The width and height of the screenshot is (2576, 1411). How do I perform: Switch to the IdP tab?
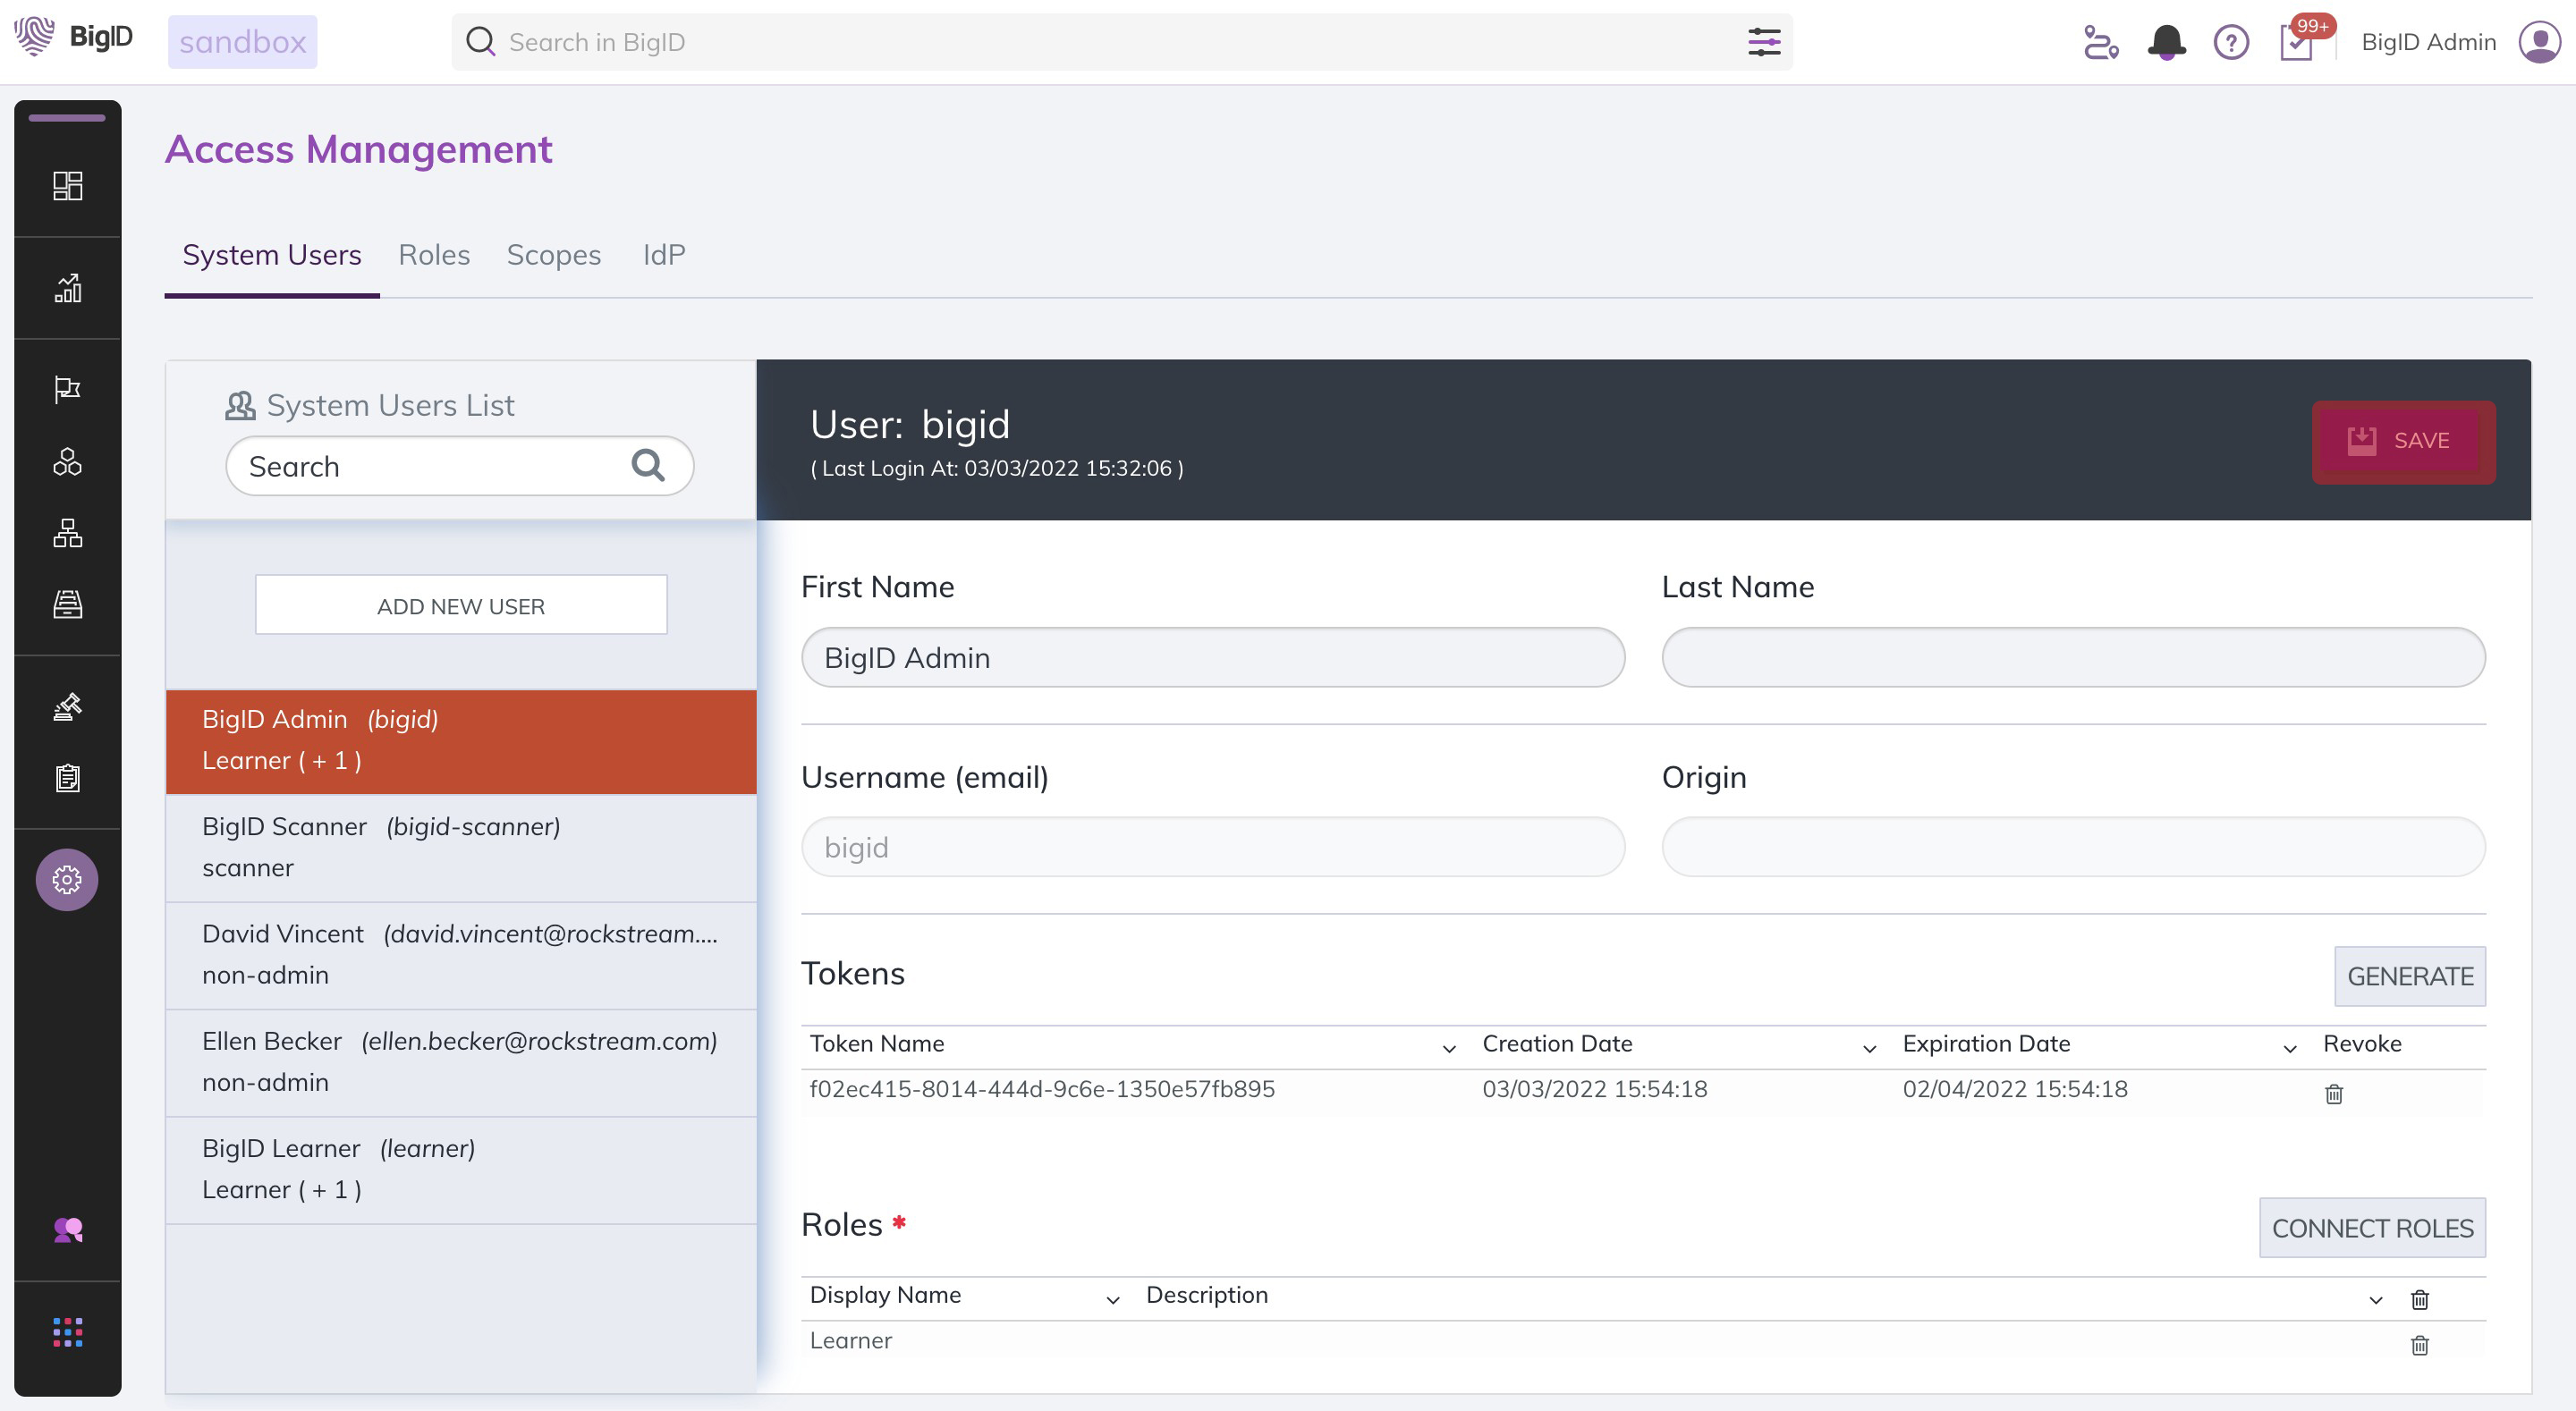click(663, 255)
